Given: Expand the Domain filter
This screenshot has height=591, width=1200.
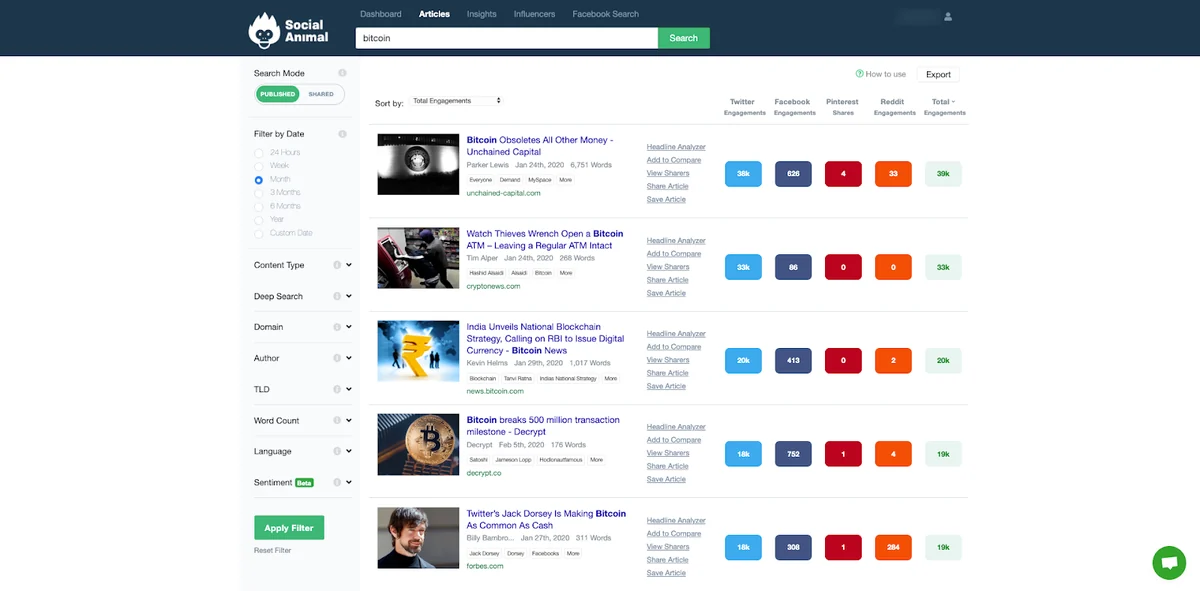Looking at the screenshot, I should coord(349,327).
